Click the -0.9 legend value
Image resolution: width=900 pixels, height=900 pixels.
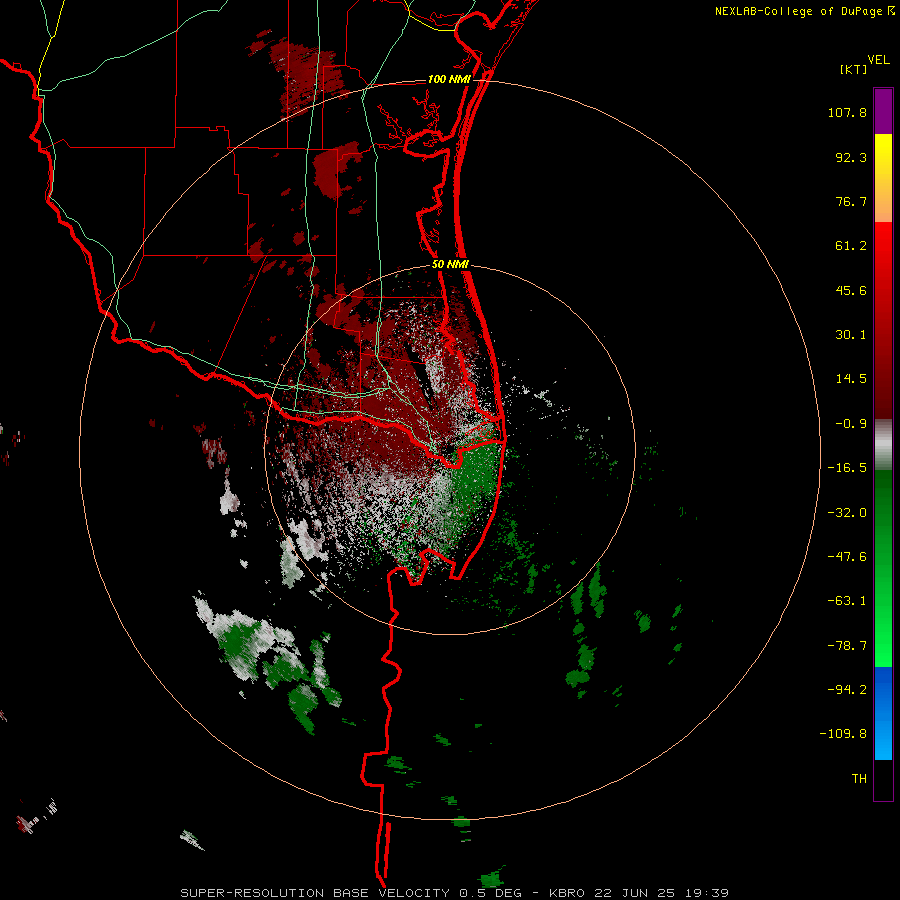(x=851, y=424)
